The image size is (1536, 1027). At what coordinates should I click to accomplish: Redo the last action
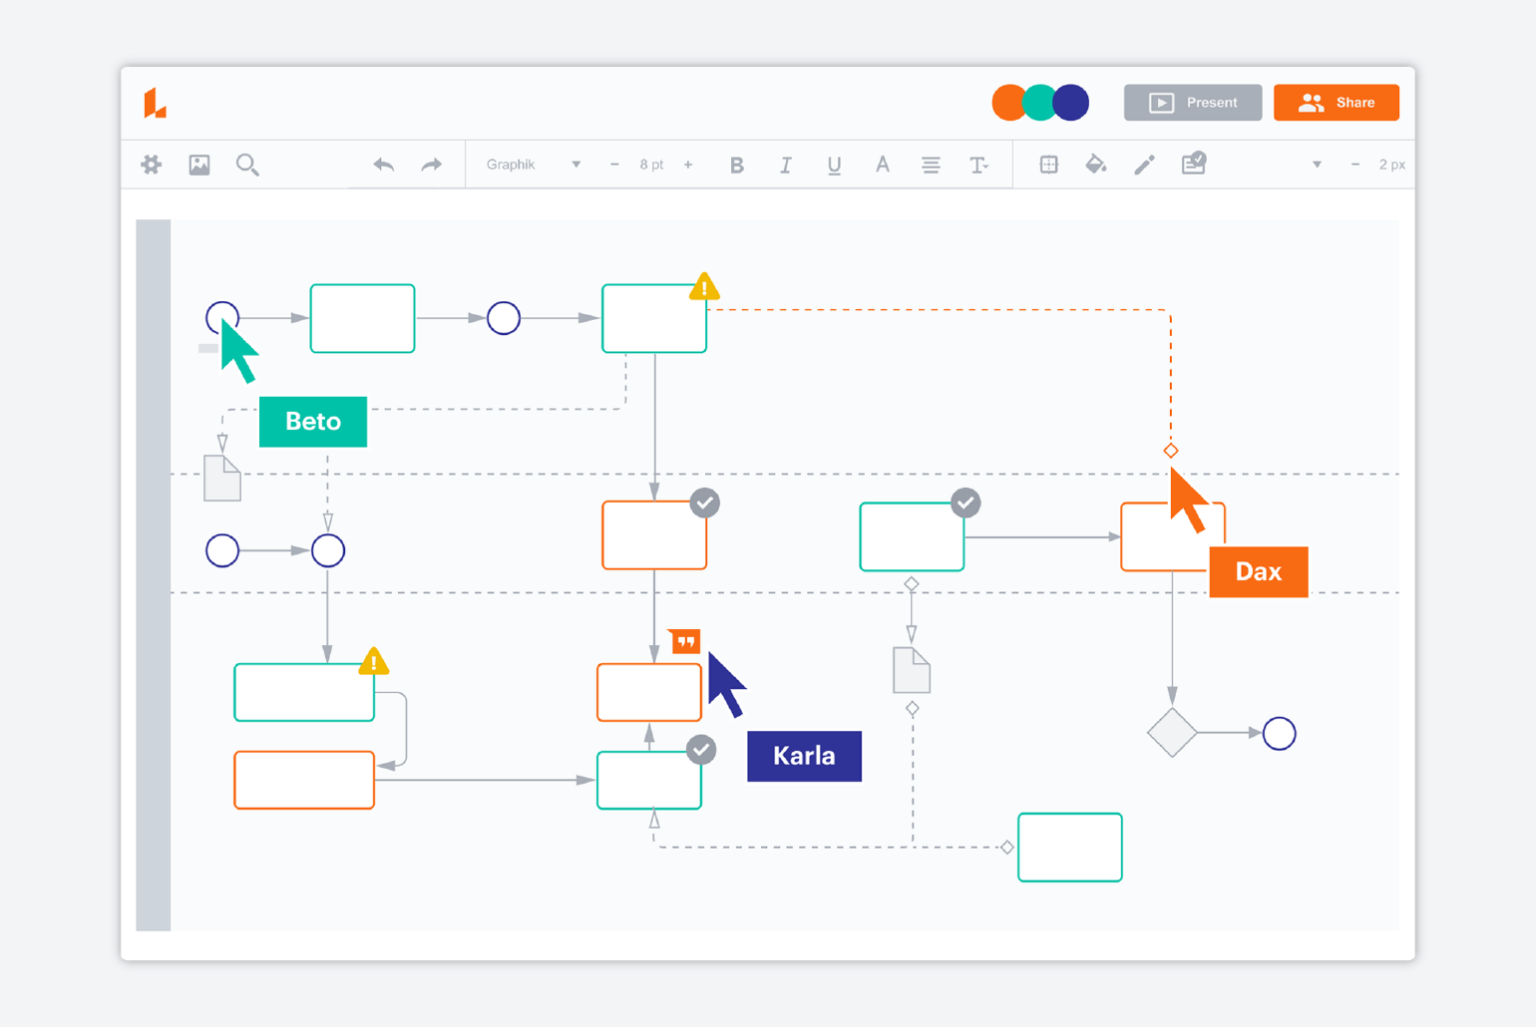point(431,164)
